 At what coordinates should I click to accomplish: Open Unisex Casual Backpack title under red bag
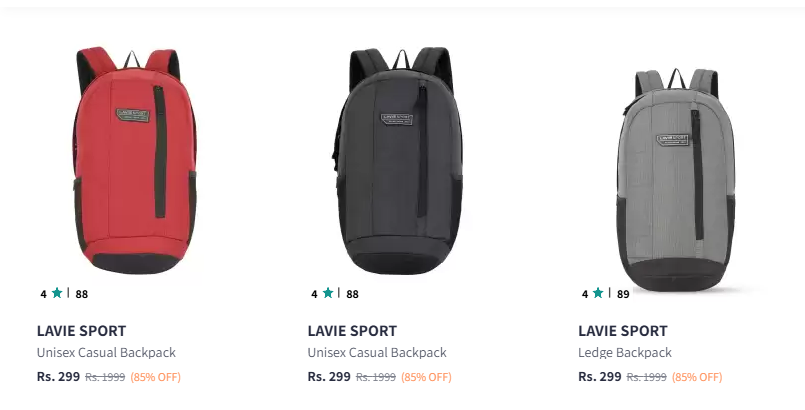click(106, 353)
